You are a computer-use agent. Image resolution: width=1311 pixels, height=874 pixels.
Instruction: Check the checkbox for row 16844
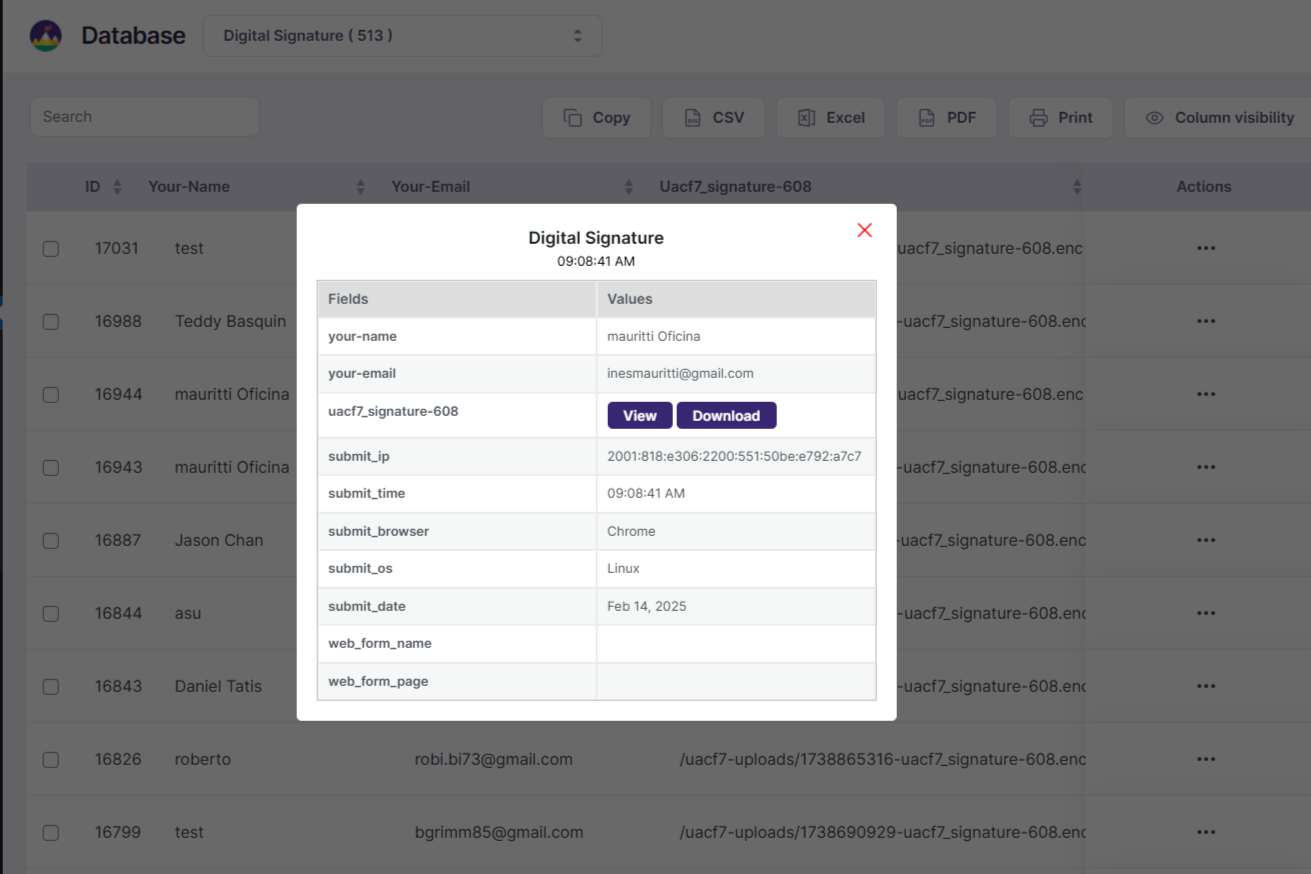(x=51, y=613)
